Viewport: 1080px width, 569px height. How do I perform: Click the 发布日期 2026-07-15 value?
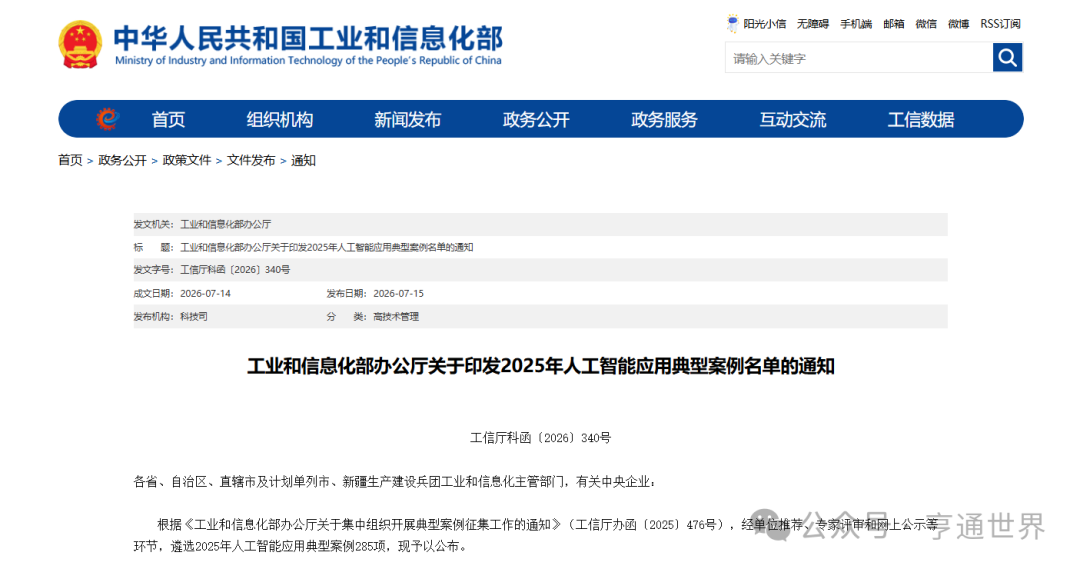click(398, 293)
